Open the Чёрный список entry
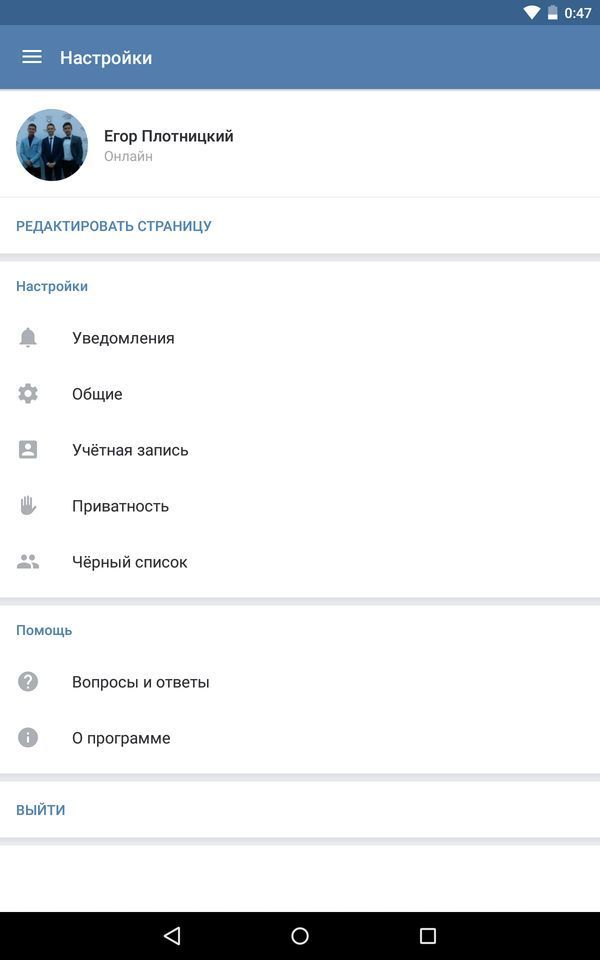Image resolution: width=600 pixels, height=960 pixels. tap(130, 562)
